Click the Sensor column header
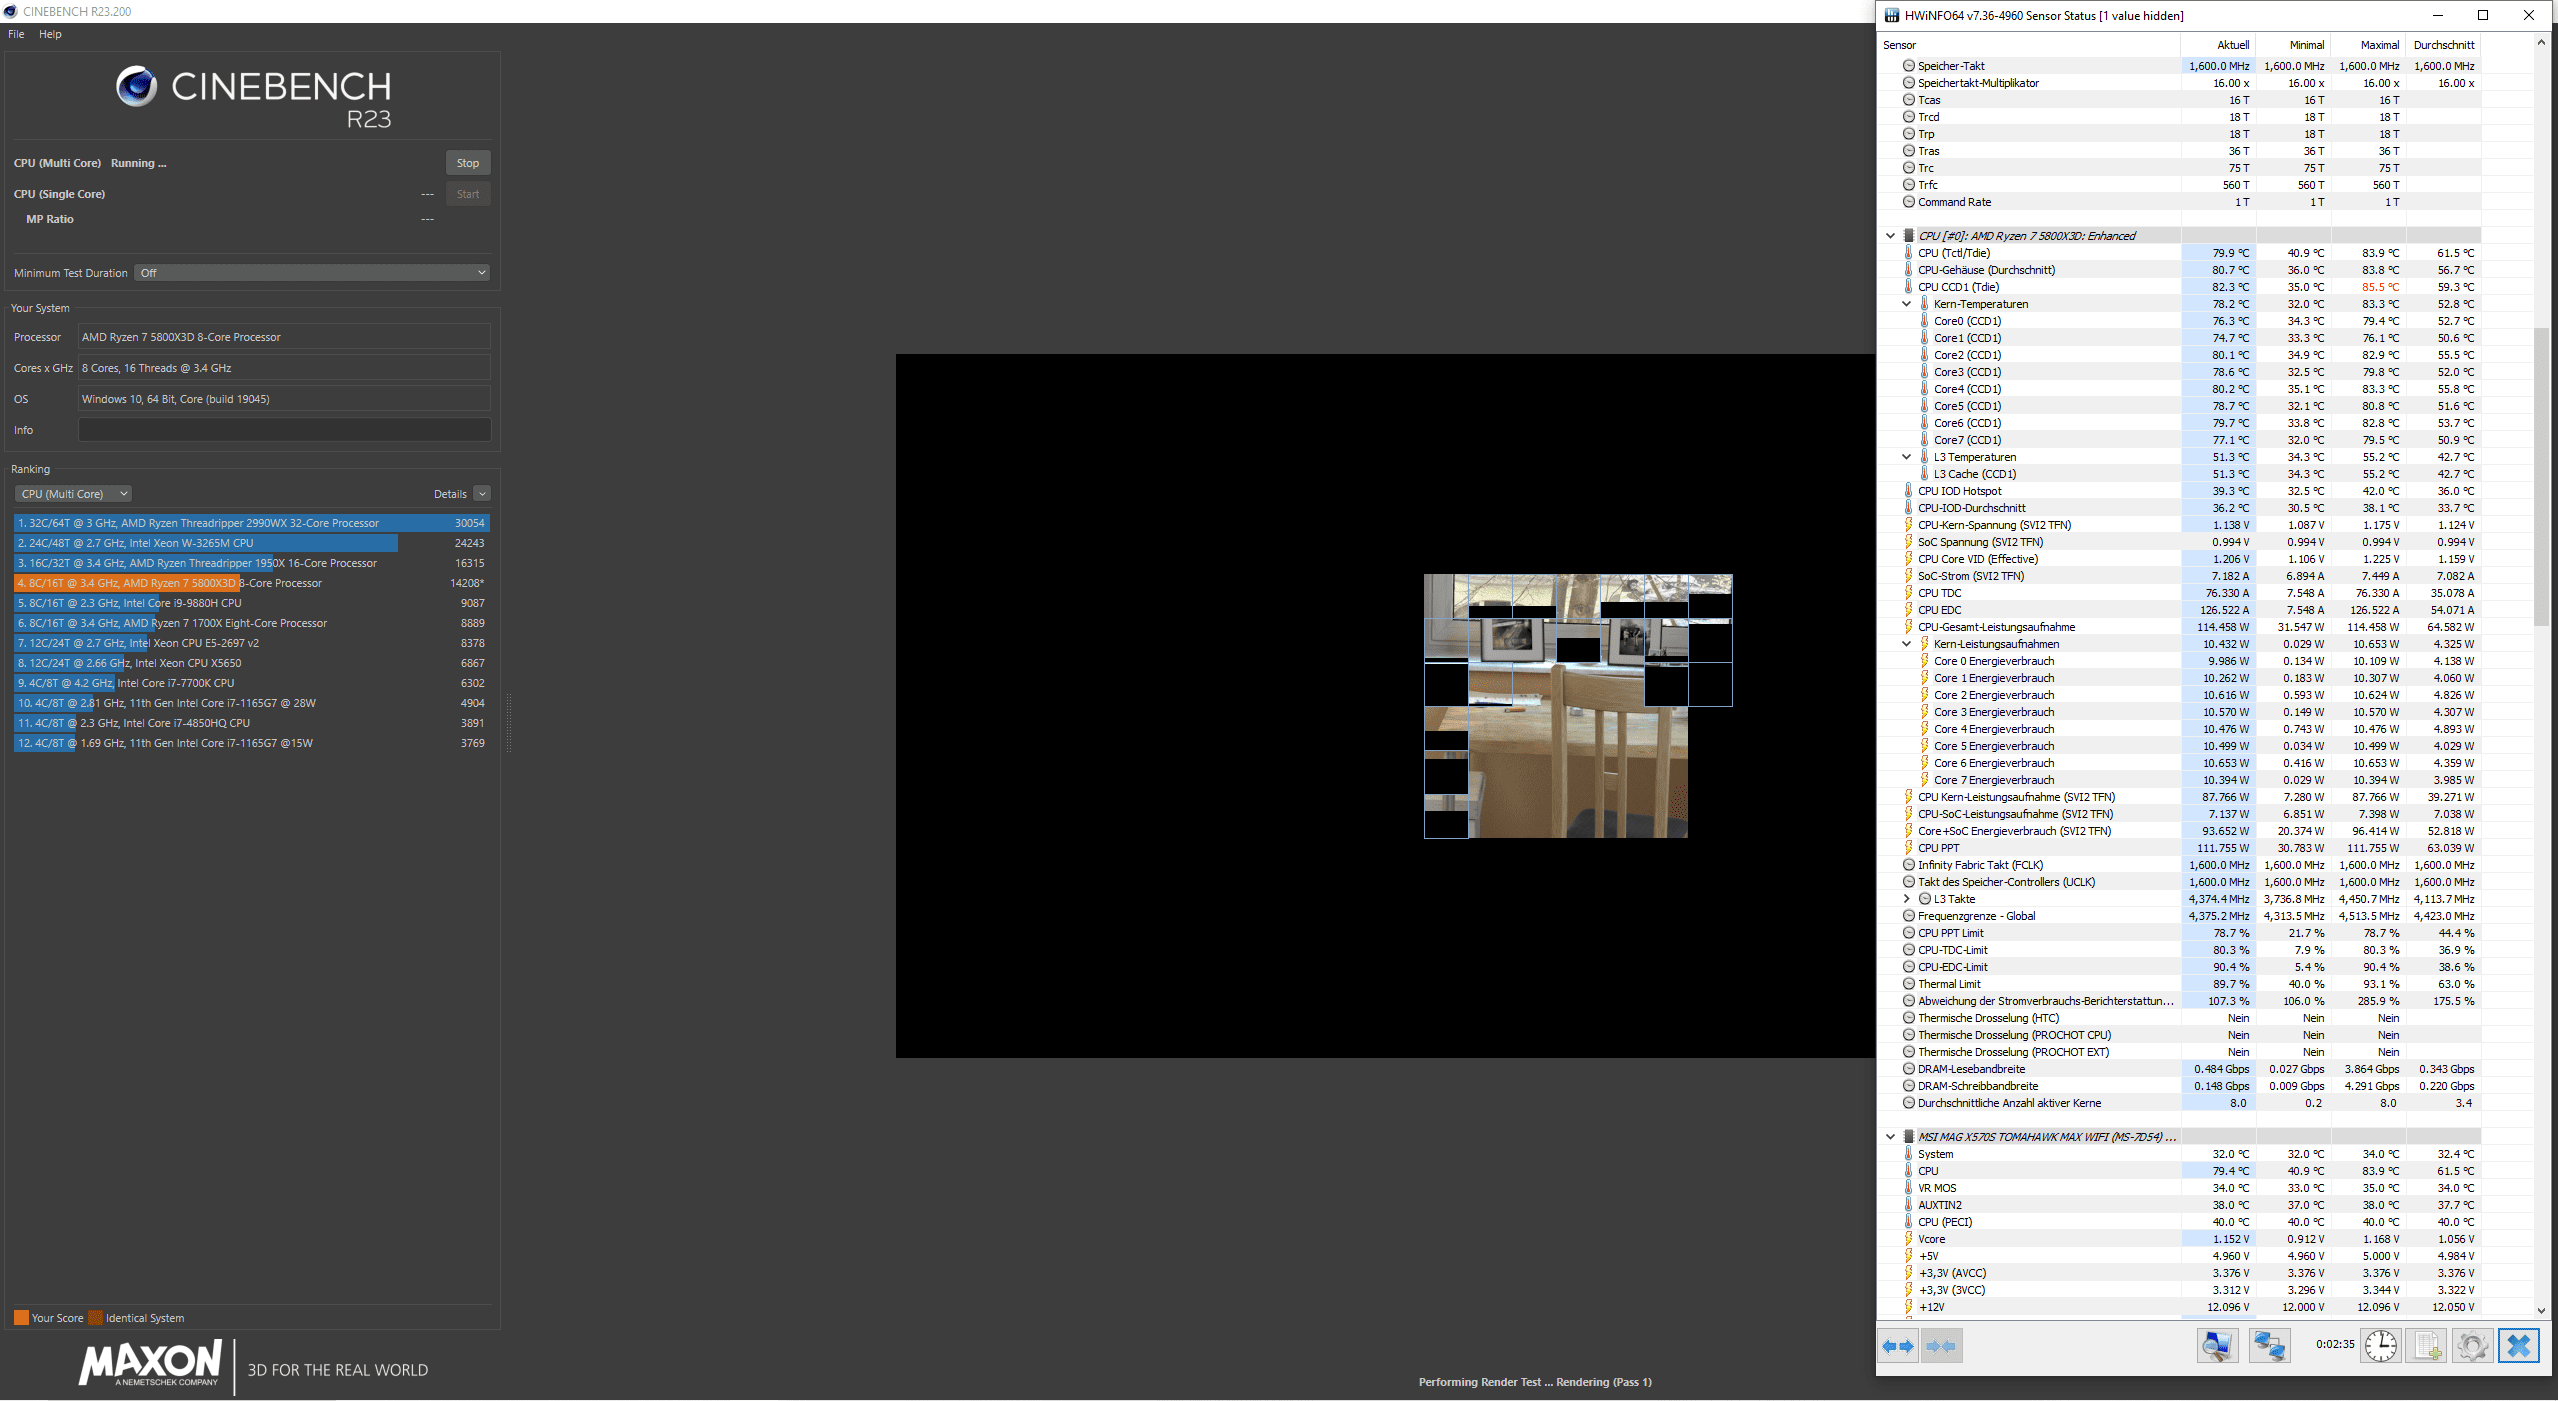Viewport: 2558px width, 1401px height. click(x=2029, y=45)
